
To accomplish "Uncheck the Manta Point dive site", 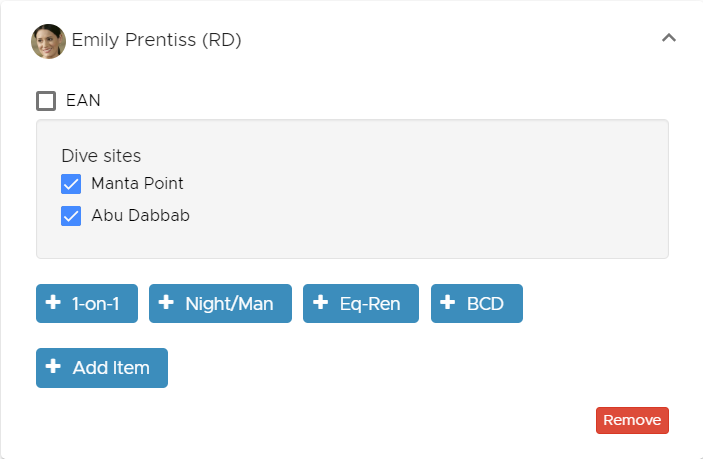I will [x=71, y=184].
